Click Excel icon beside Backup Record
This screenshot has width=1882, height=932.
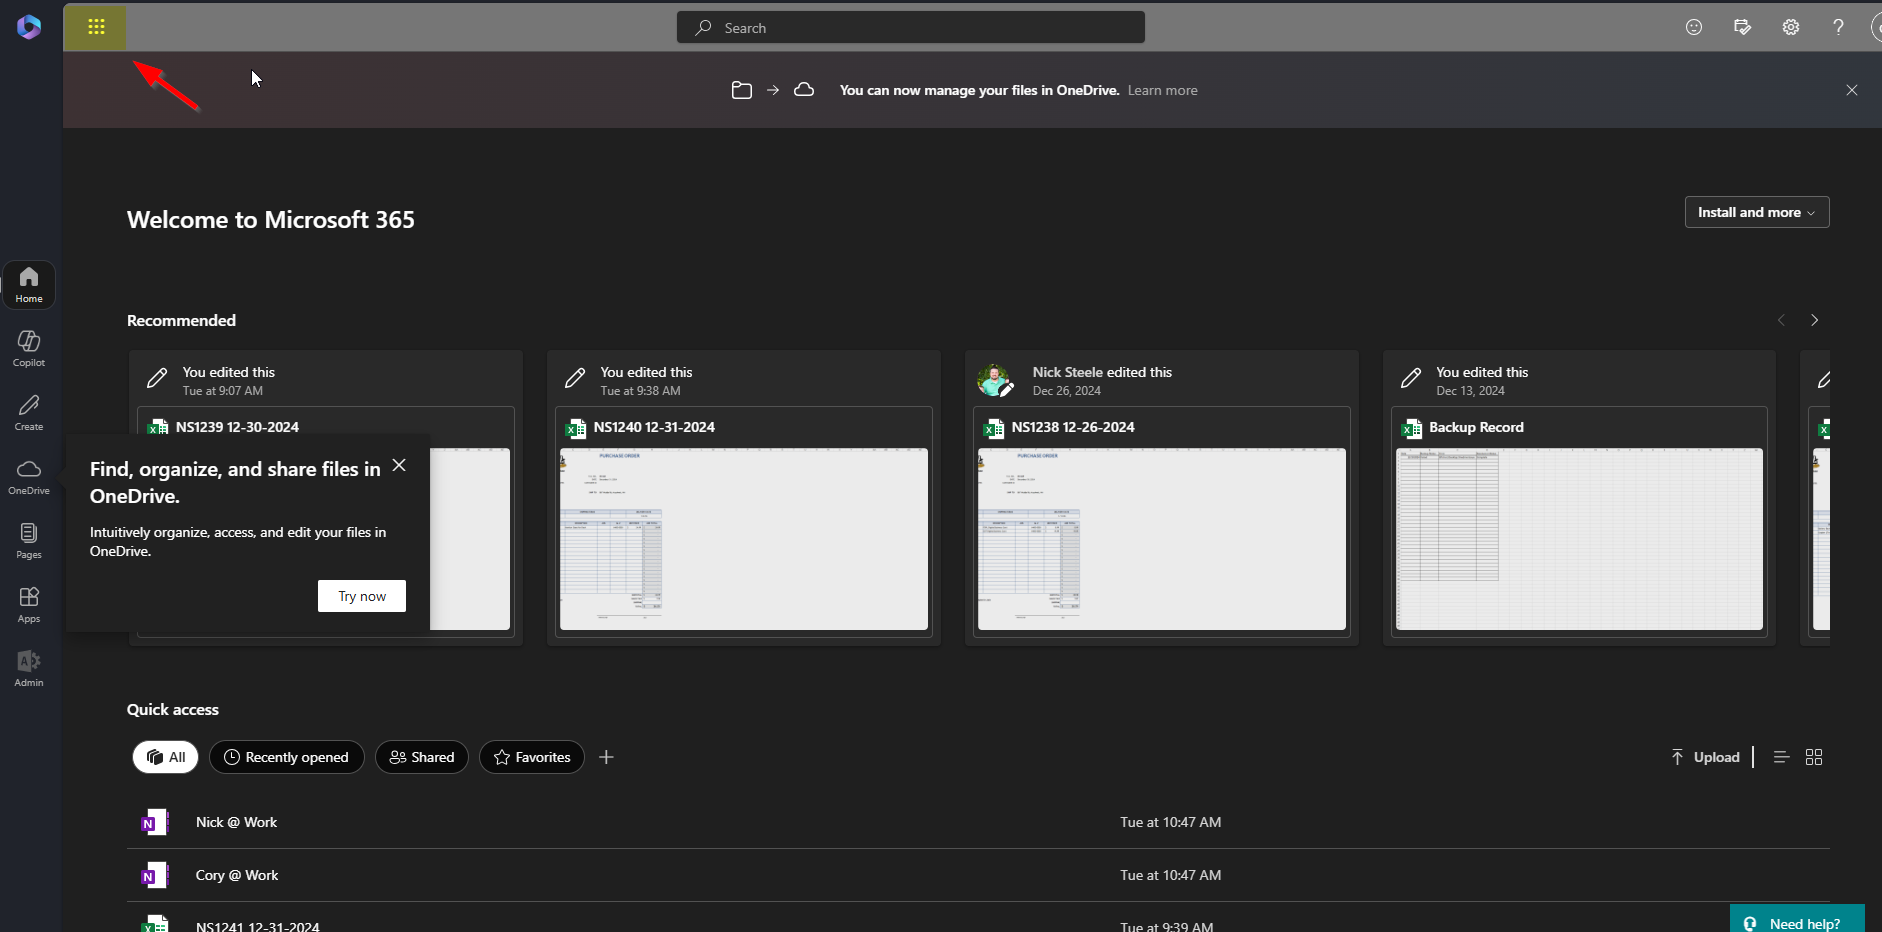(1412, 428)
